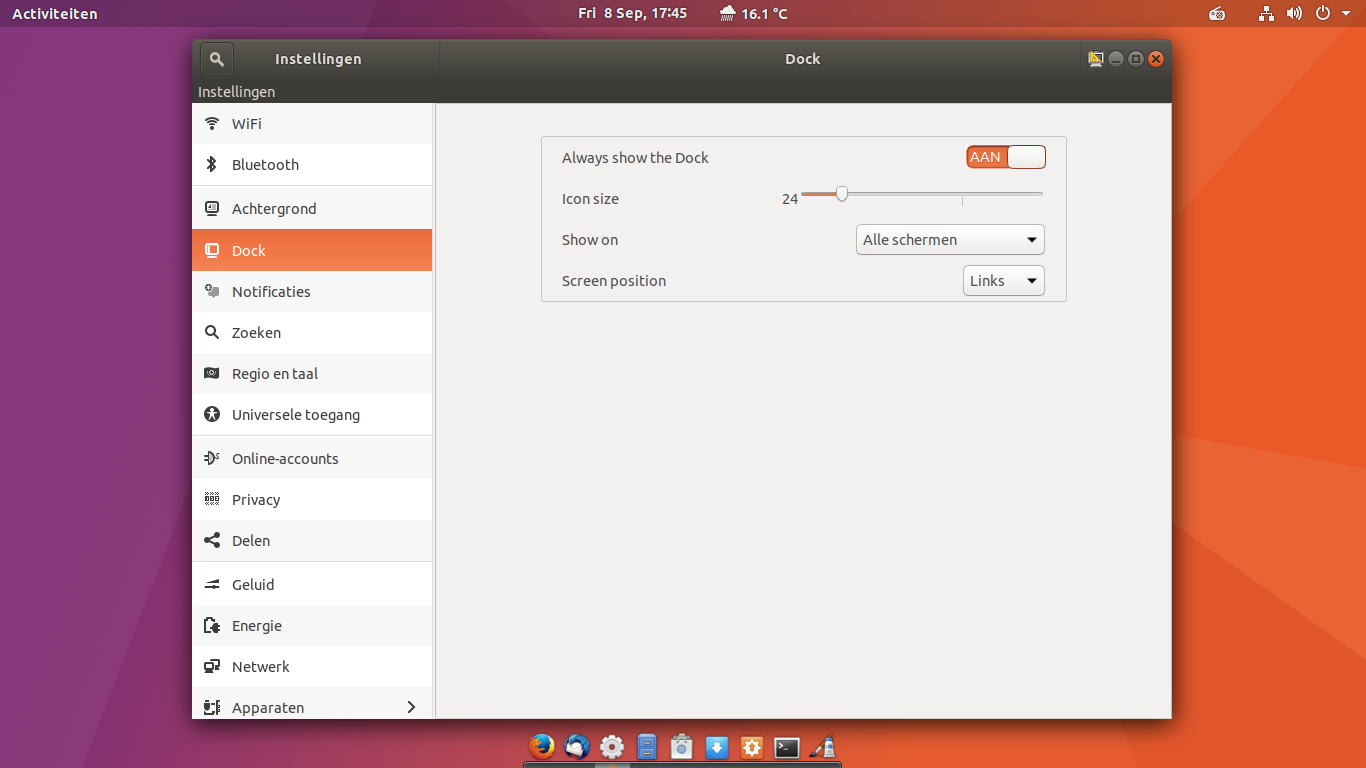Open the Show on 'Alle schermen' dropdown
Image resolution: width=1366 pixels, height=768 pixels.
coord(950,240)
